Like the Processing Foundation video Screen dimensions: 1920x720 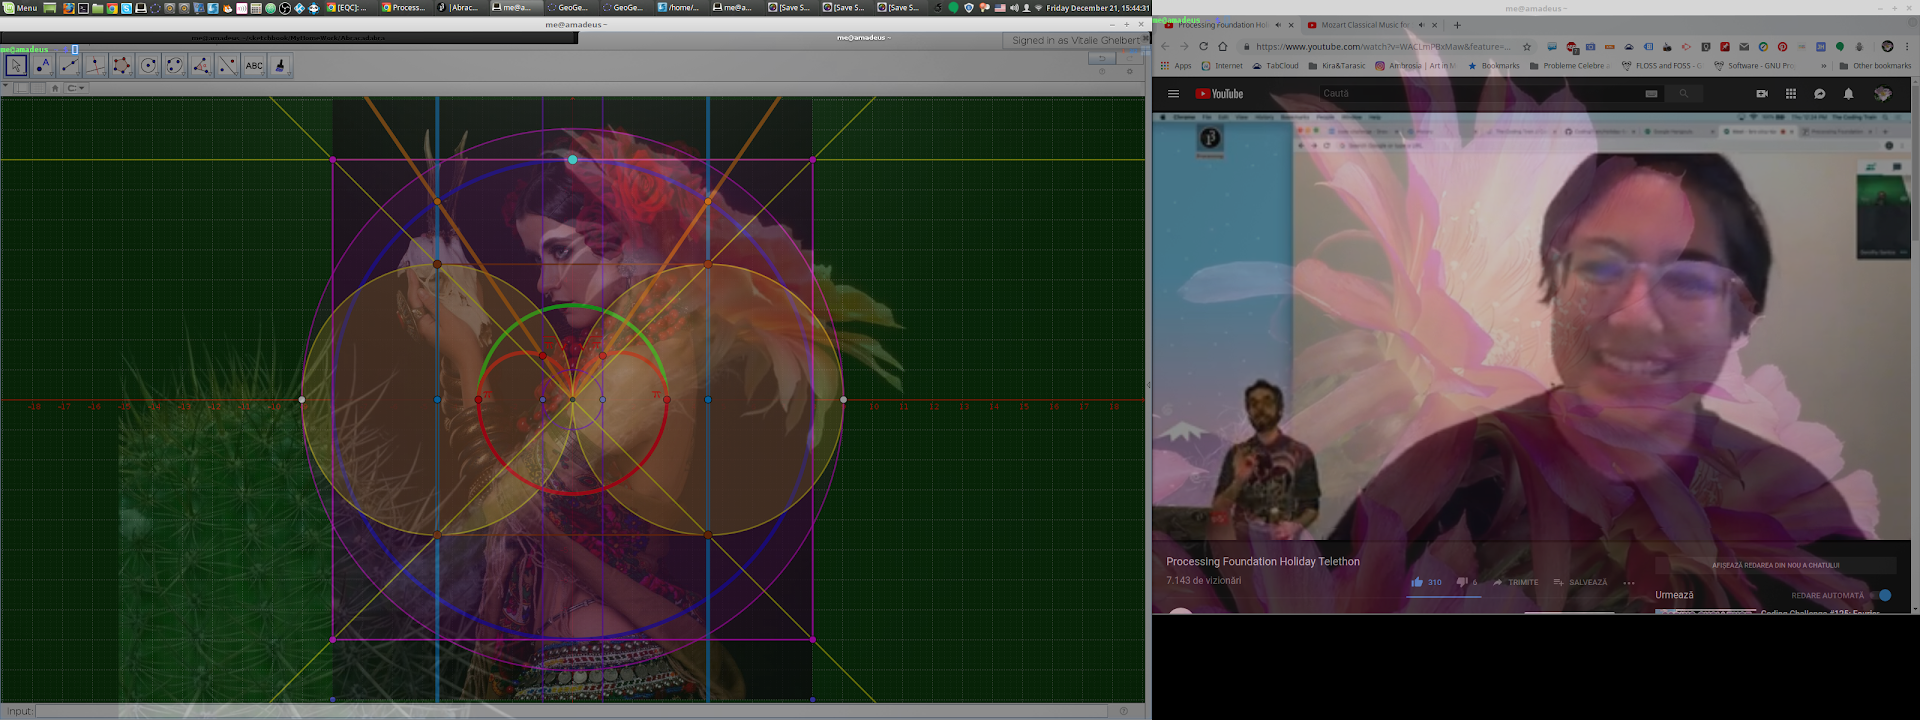1426,582
